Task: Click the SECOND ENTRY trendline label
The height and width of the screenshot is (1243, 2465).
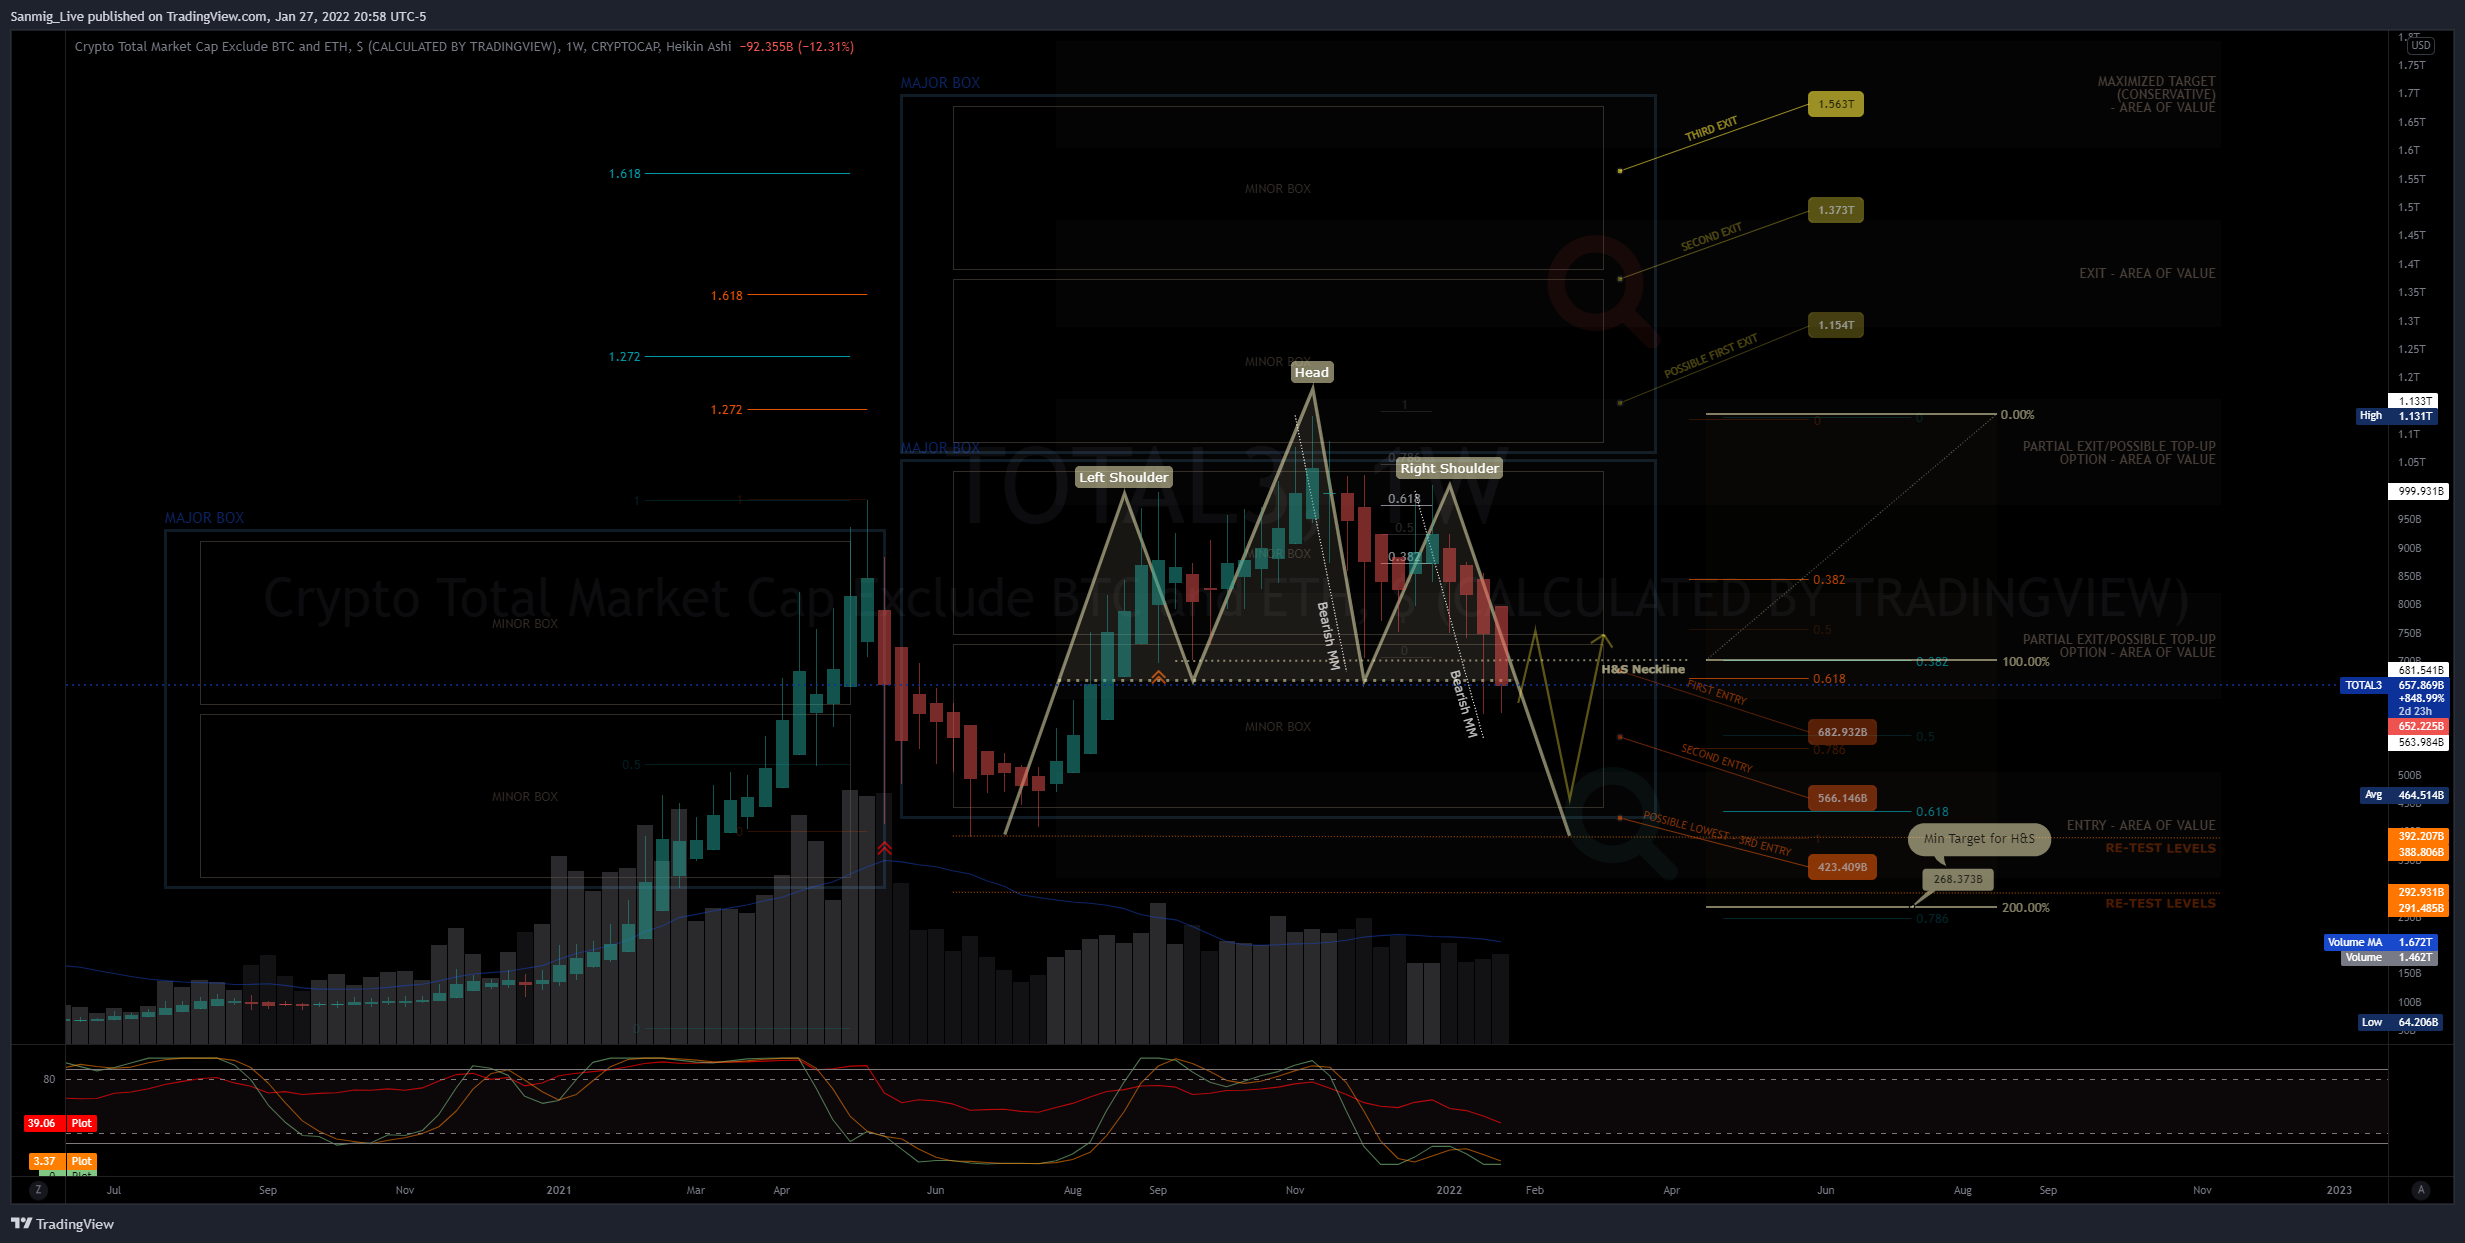Action: (1716, 759)
